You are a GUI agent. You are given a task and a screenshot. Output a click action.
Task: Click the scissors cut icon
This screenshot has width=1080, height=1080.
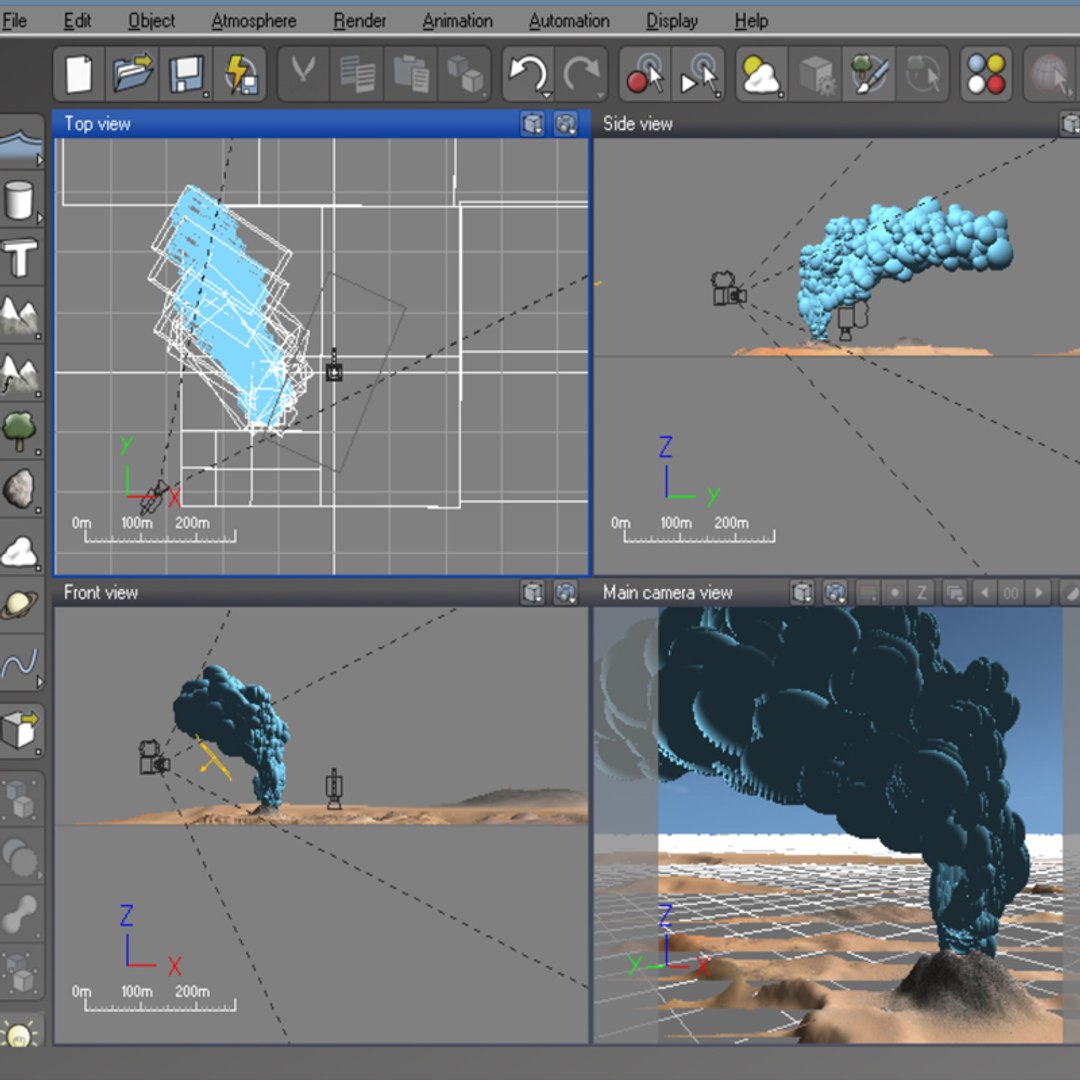pos(304,74)
